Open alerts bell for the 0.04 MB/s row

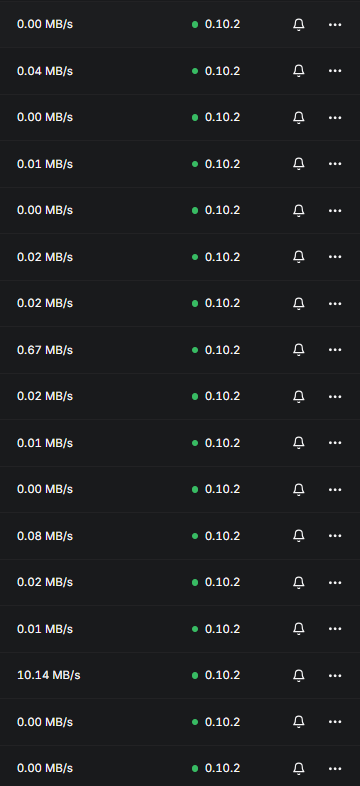tap(298, 71)
